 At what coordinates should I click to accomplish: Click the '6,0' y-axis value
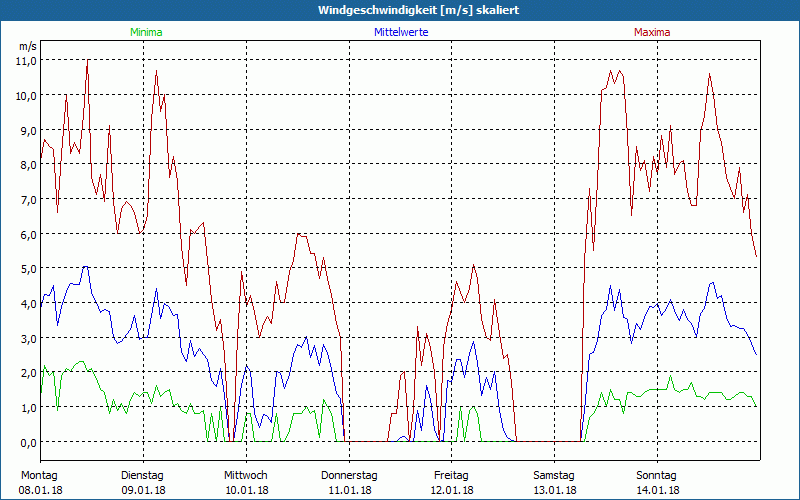[29, 235]
